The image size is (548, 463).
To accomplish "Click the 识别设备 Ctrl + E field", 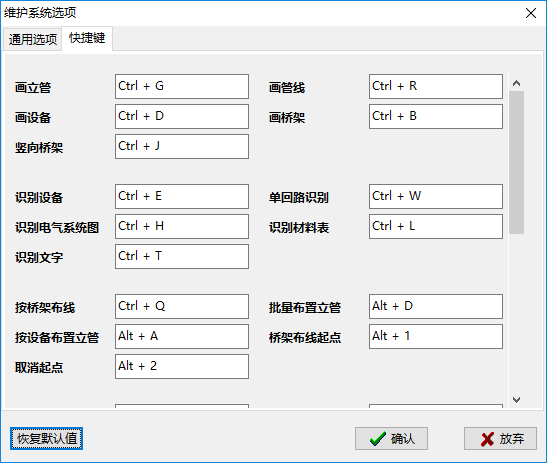I will 182,196.
